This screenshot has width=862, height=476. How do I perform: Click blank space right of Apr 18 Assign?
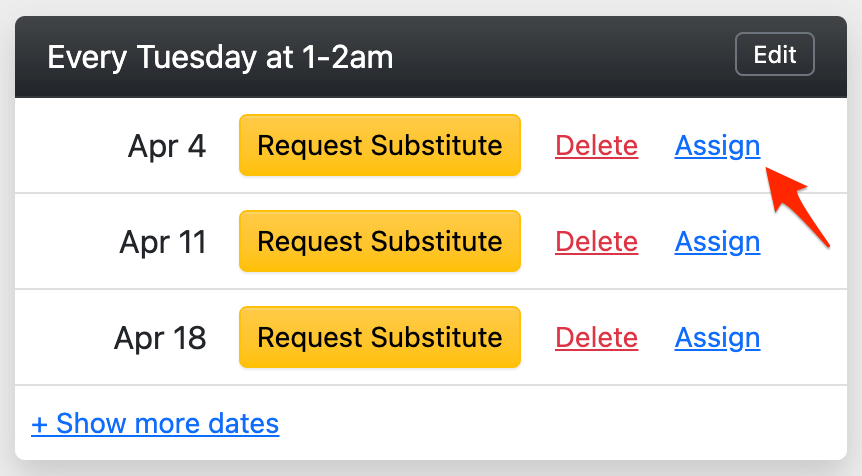pyautogui.click(x=805, y=338)
